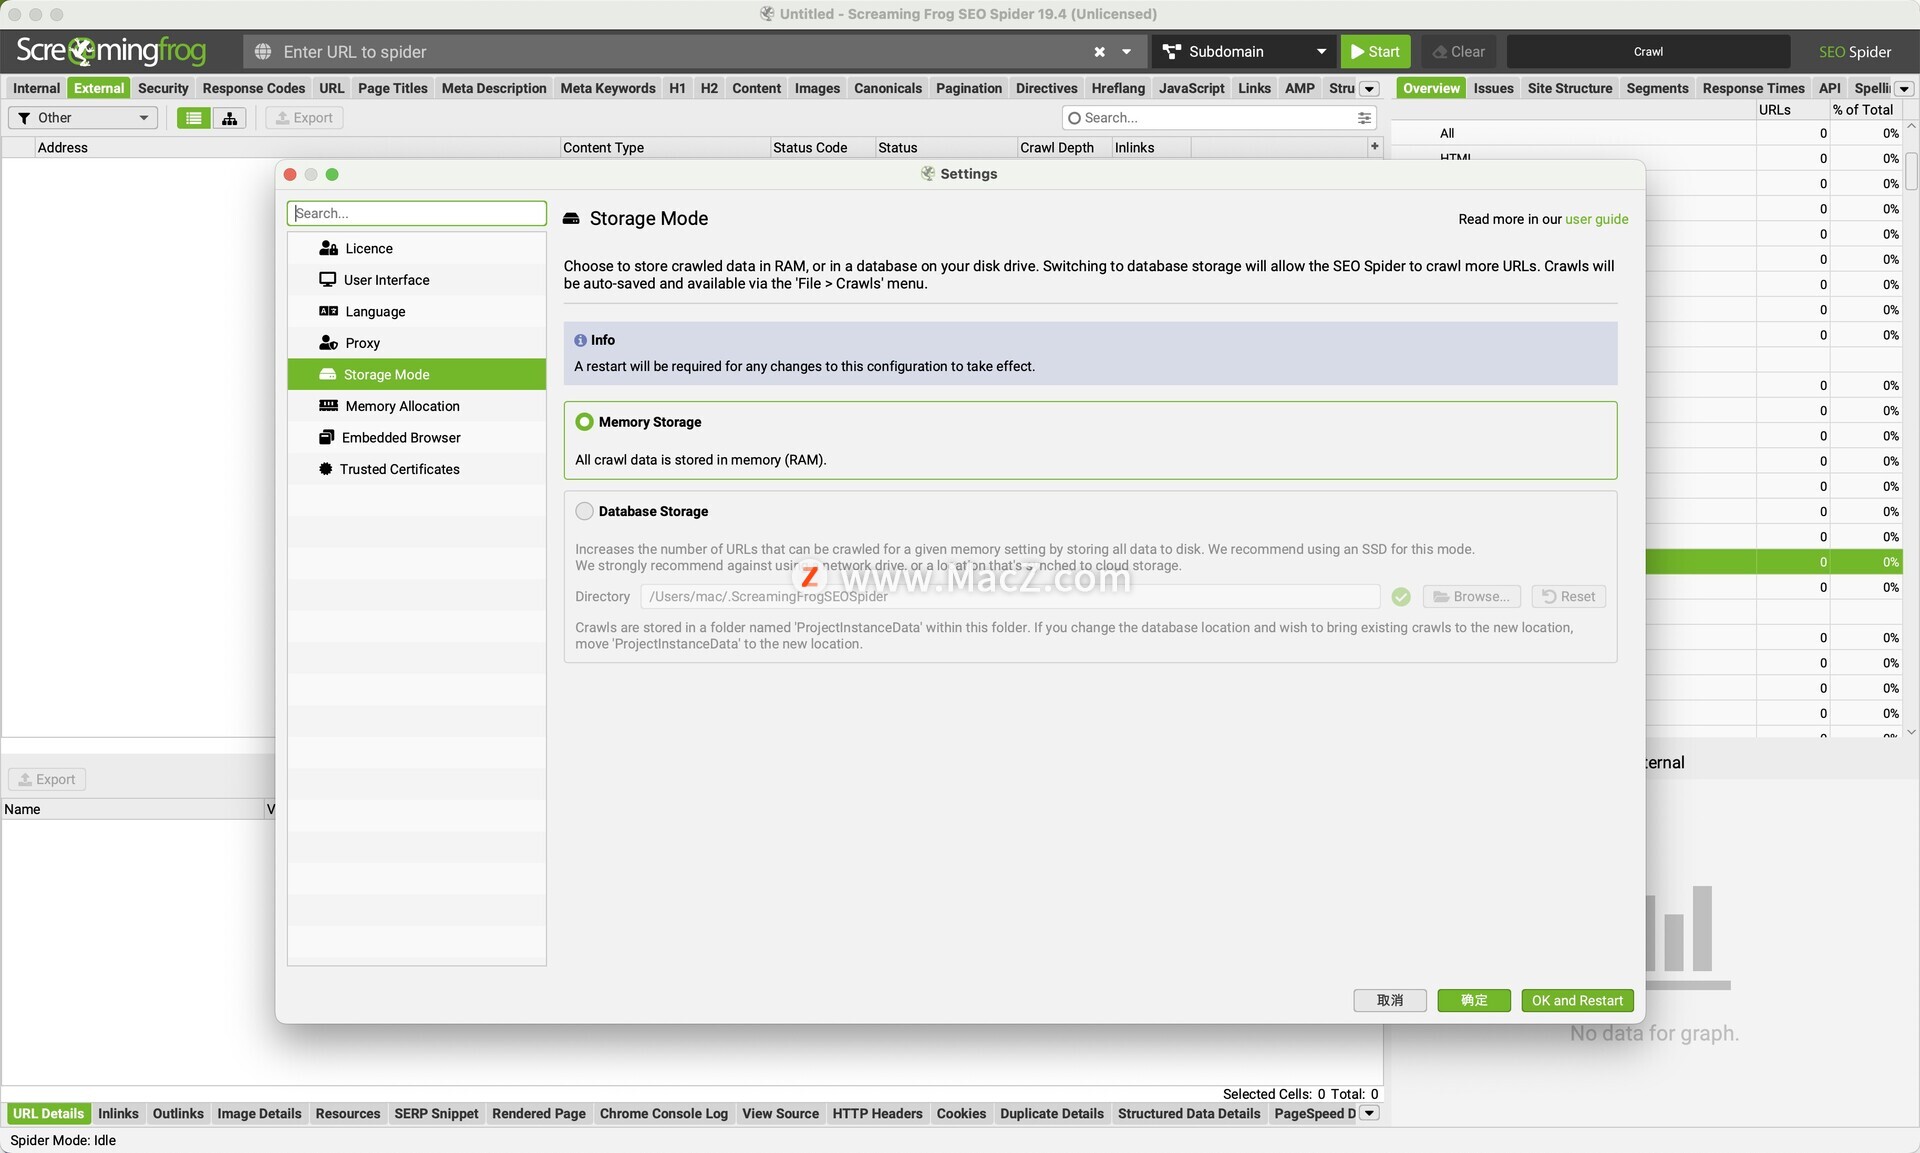1920x1153 pixels.
Task: Switch to the Site Structure tab
Action: pyautogui.click(x=1569, y=88)
